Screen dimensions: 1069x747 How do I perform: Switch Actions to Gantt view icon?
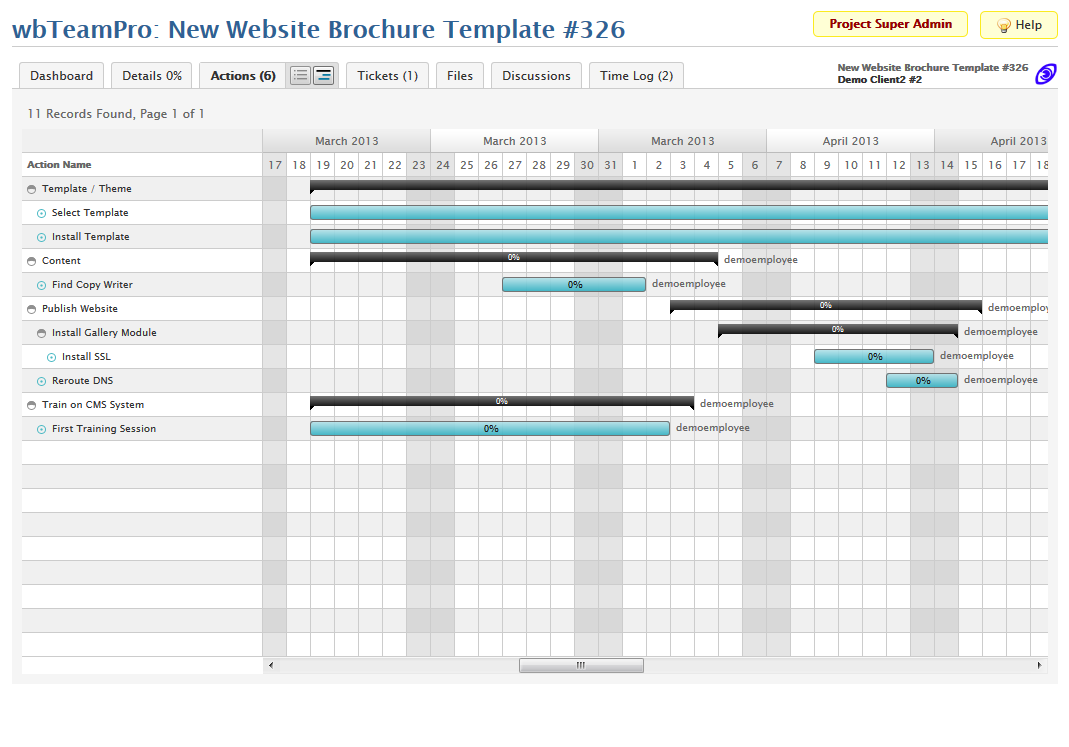tap(323, 76)
